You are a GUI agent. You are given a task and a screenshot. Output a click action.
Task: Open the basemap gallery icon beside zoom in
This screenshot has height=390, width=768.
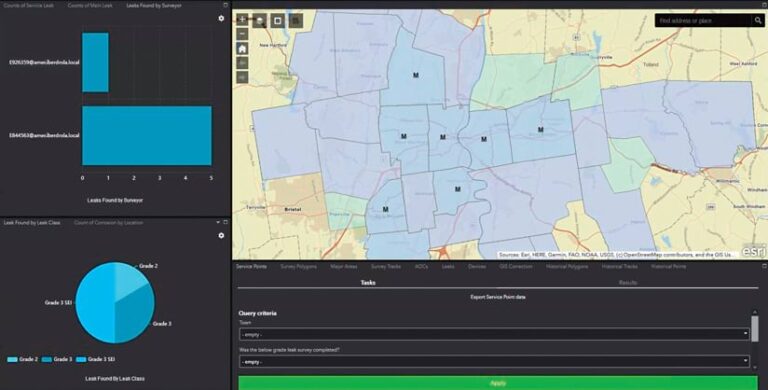pos(260,21)
